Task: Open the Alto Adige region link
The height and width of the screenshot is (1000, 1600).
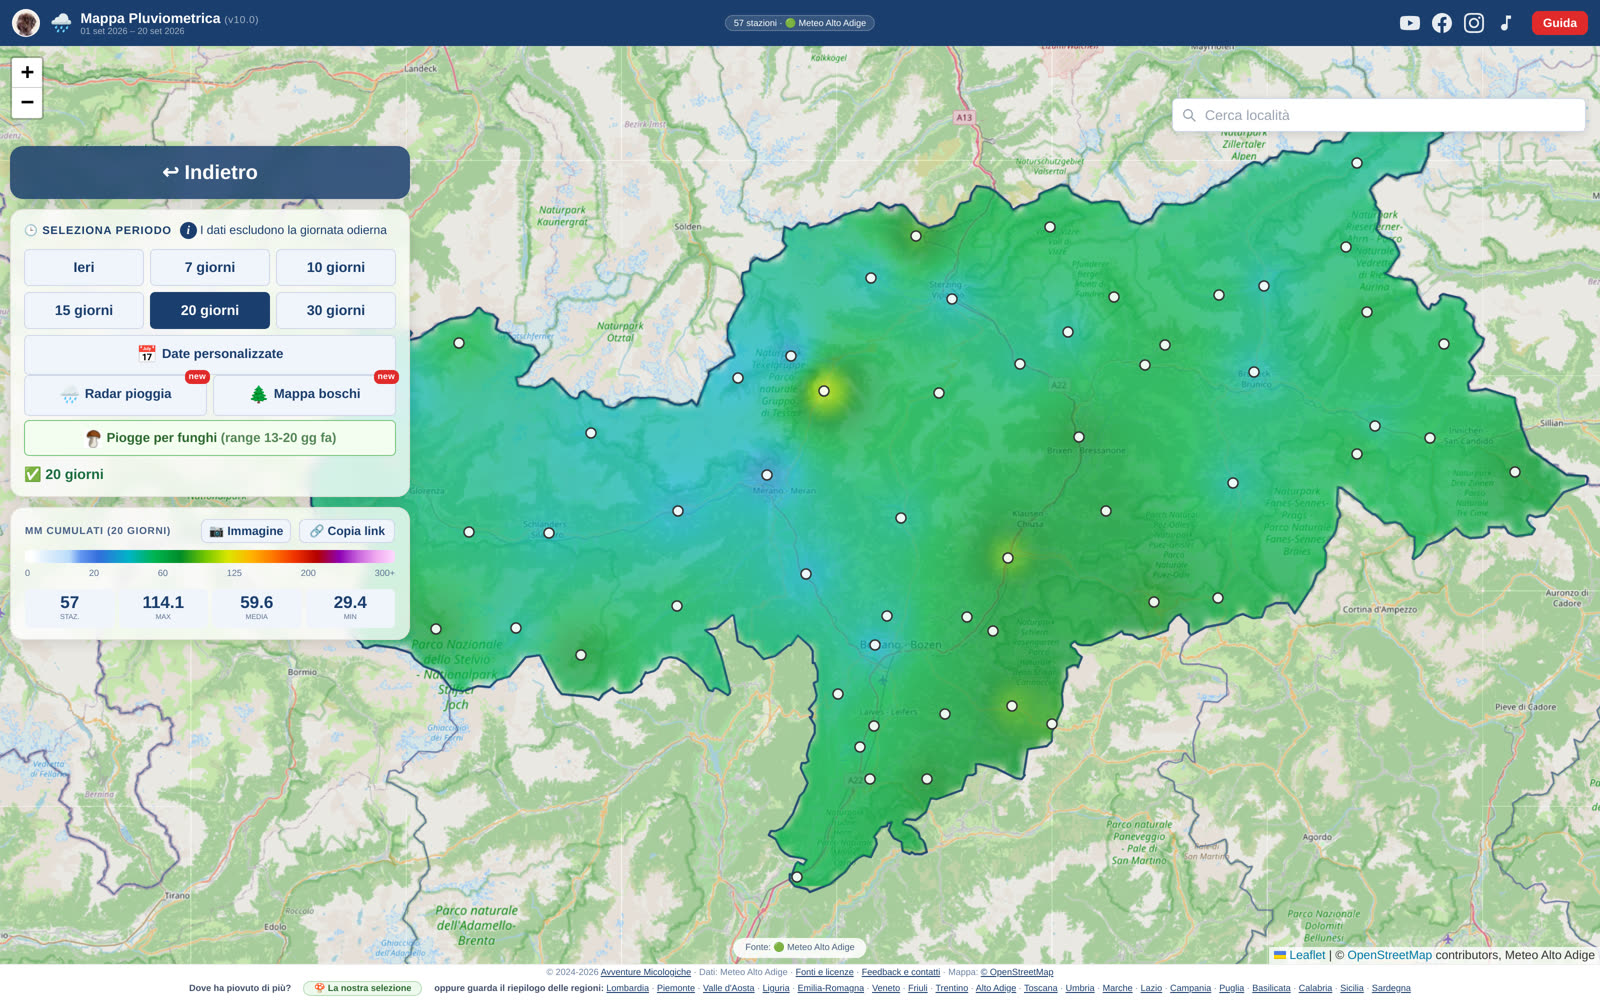Action: (996, 988)
